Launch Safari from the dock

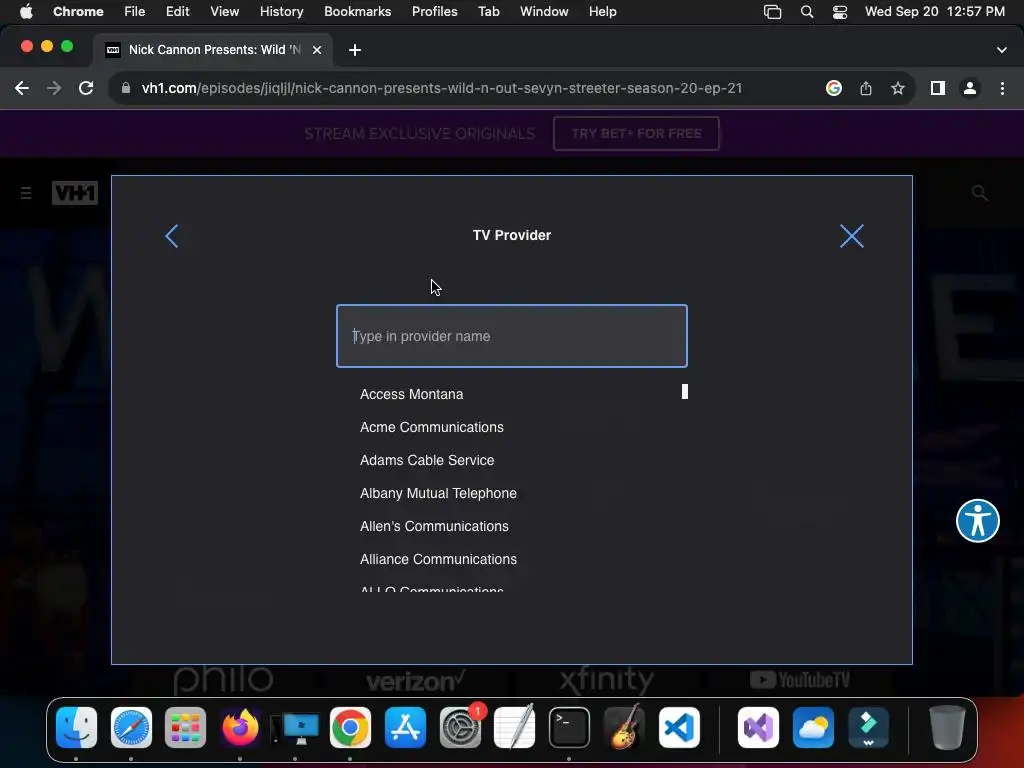[x=131, y=728]
